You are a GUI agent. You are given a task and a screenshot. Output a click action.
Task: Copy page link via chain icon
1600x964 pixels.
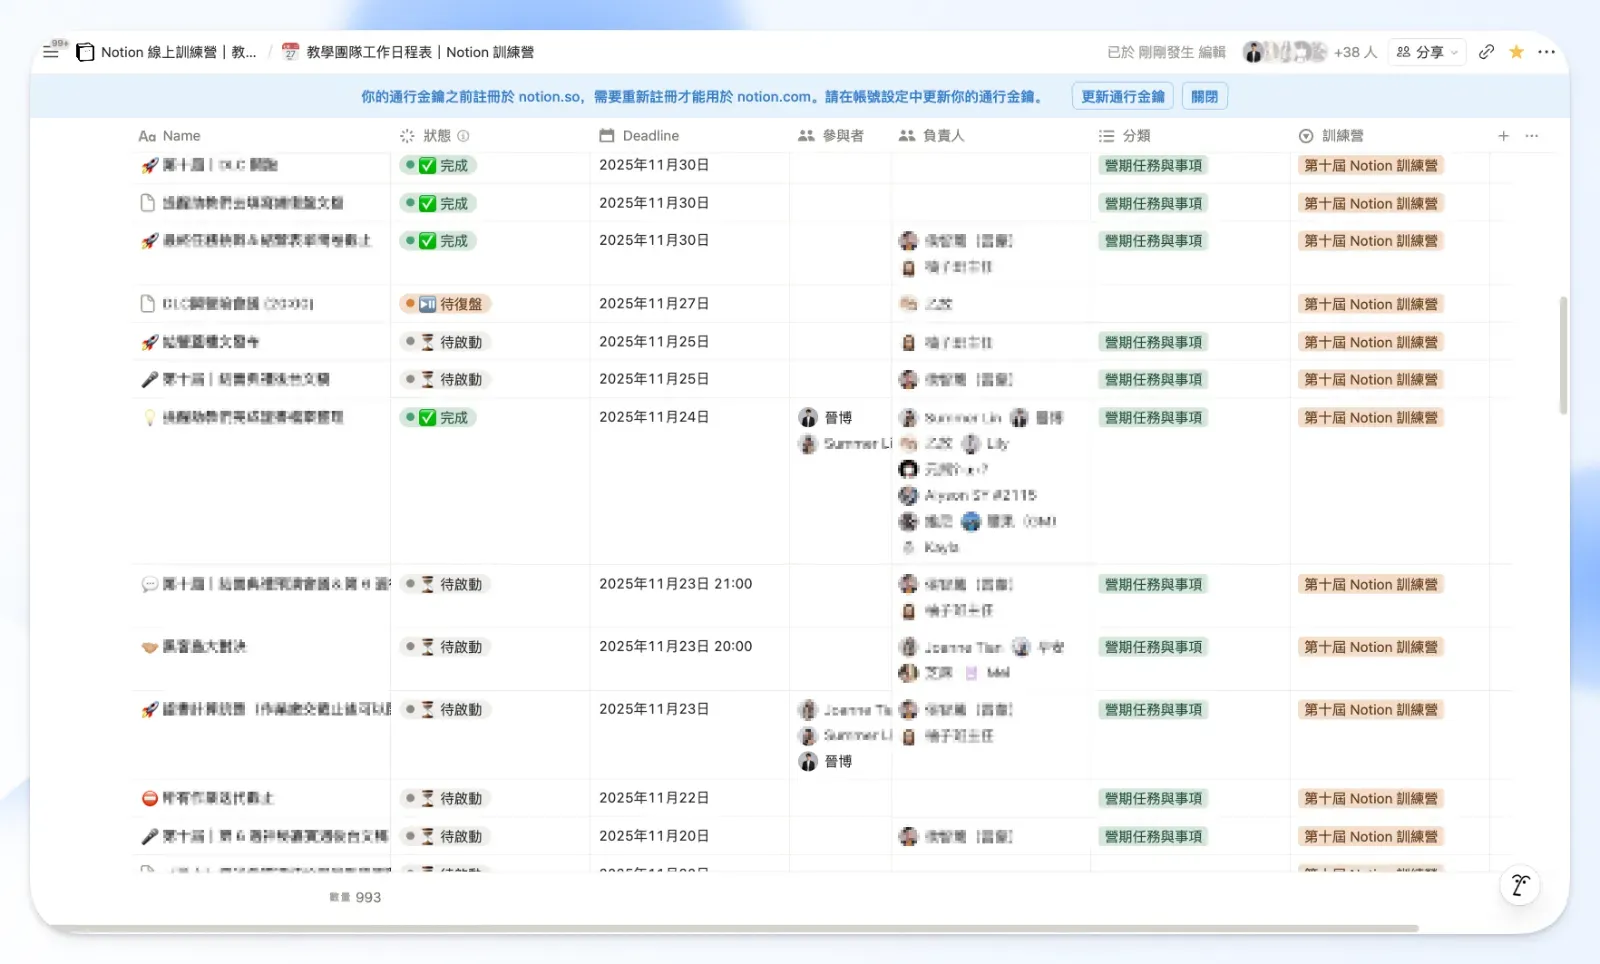coord(1487,52)
